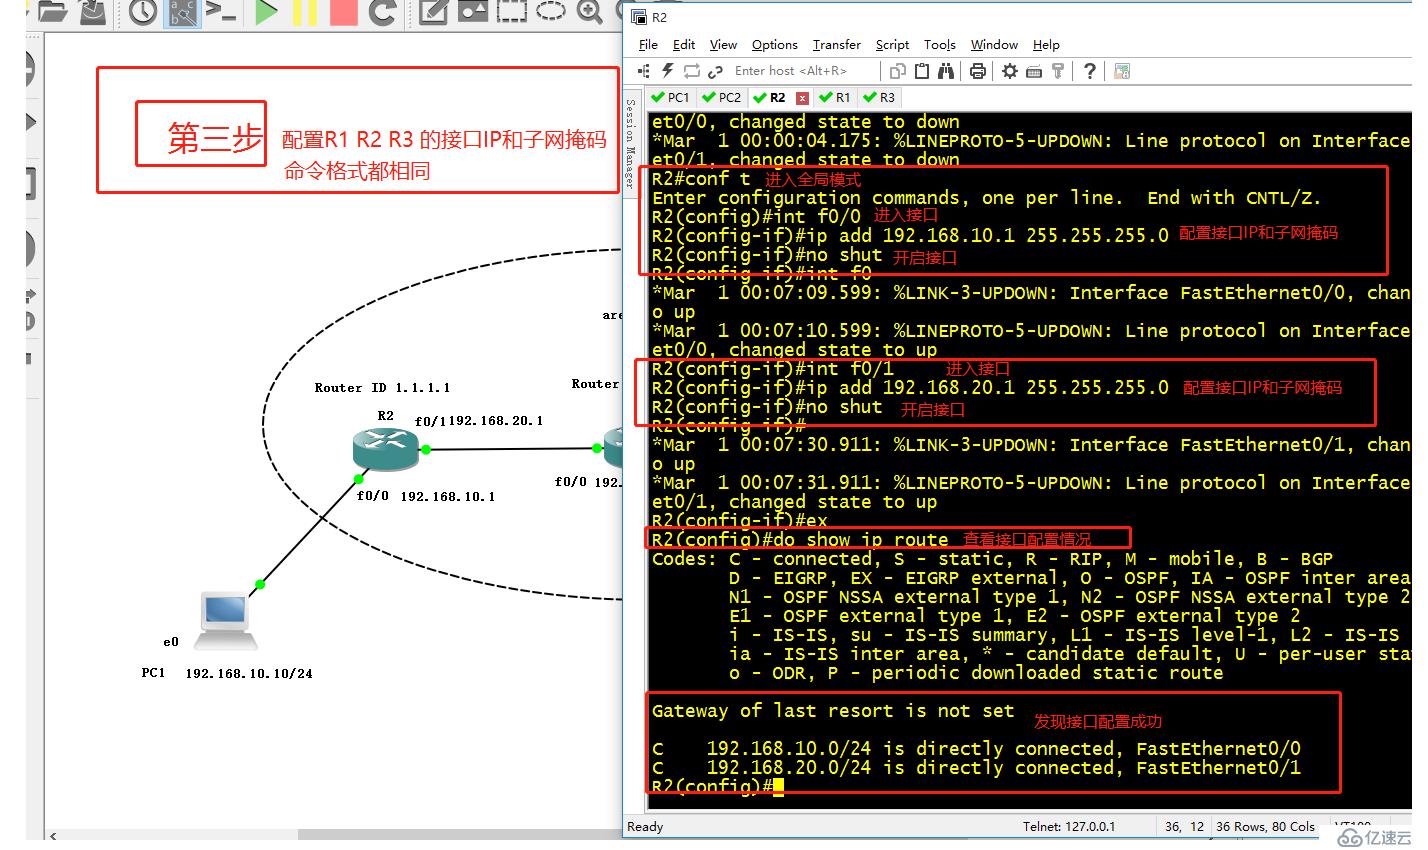Select the draw rectangle tool in GNS3
Image resolution: width=1428 pixels, height=850 pixels.
[x=511, y=12]
